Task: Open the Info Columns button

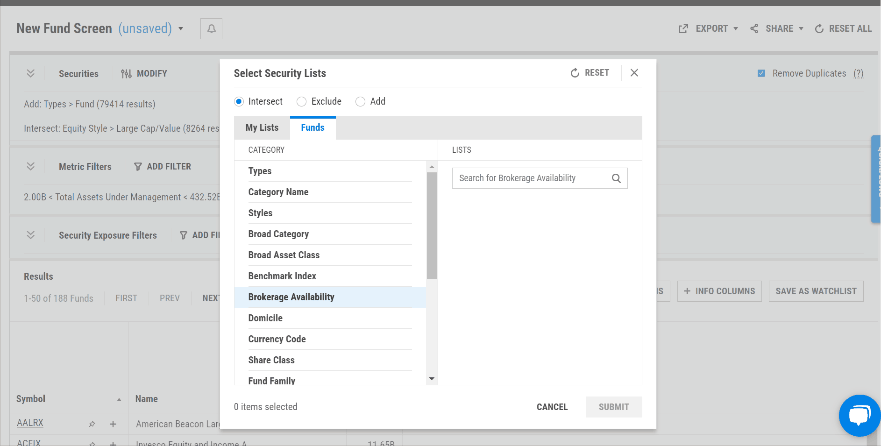Action: (720, 291)
